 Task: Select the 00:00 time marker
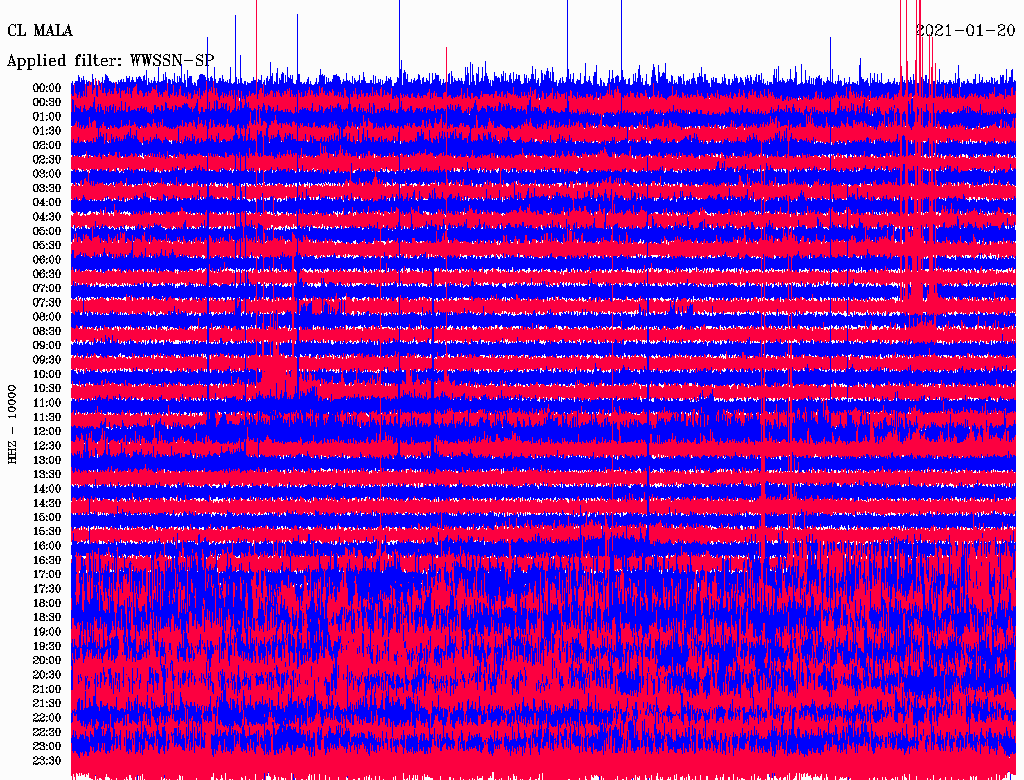(47, 88)
